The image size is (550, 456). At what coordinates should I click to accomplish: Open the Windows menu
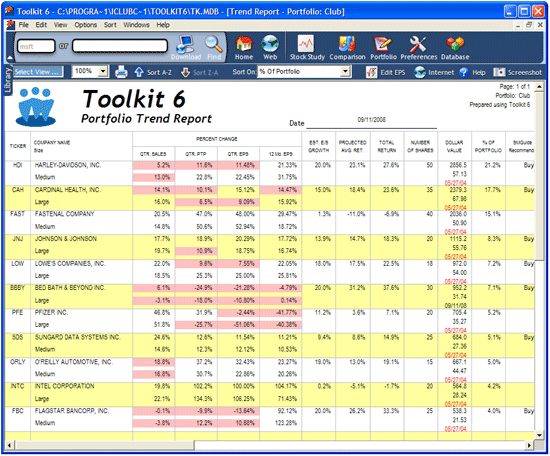pos(136,25)
